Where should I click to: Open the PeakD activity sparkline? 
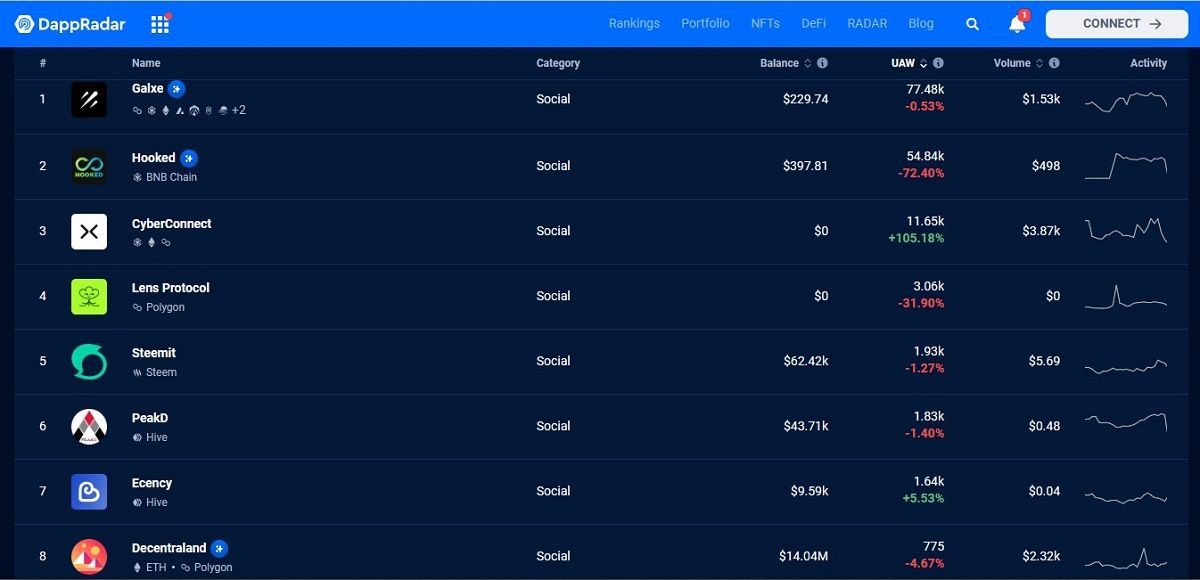[1126, 422]
